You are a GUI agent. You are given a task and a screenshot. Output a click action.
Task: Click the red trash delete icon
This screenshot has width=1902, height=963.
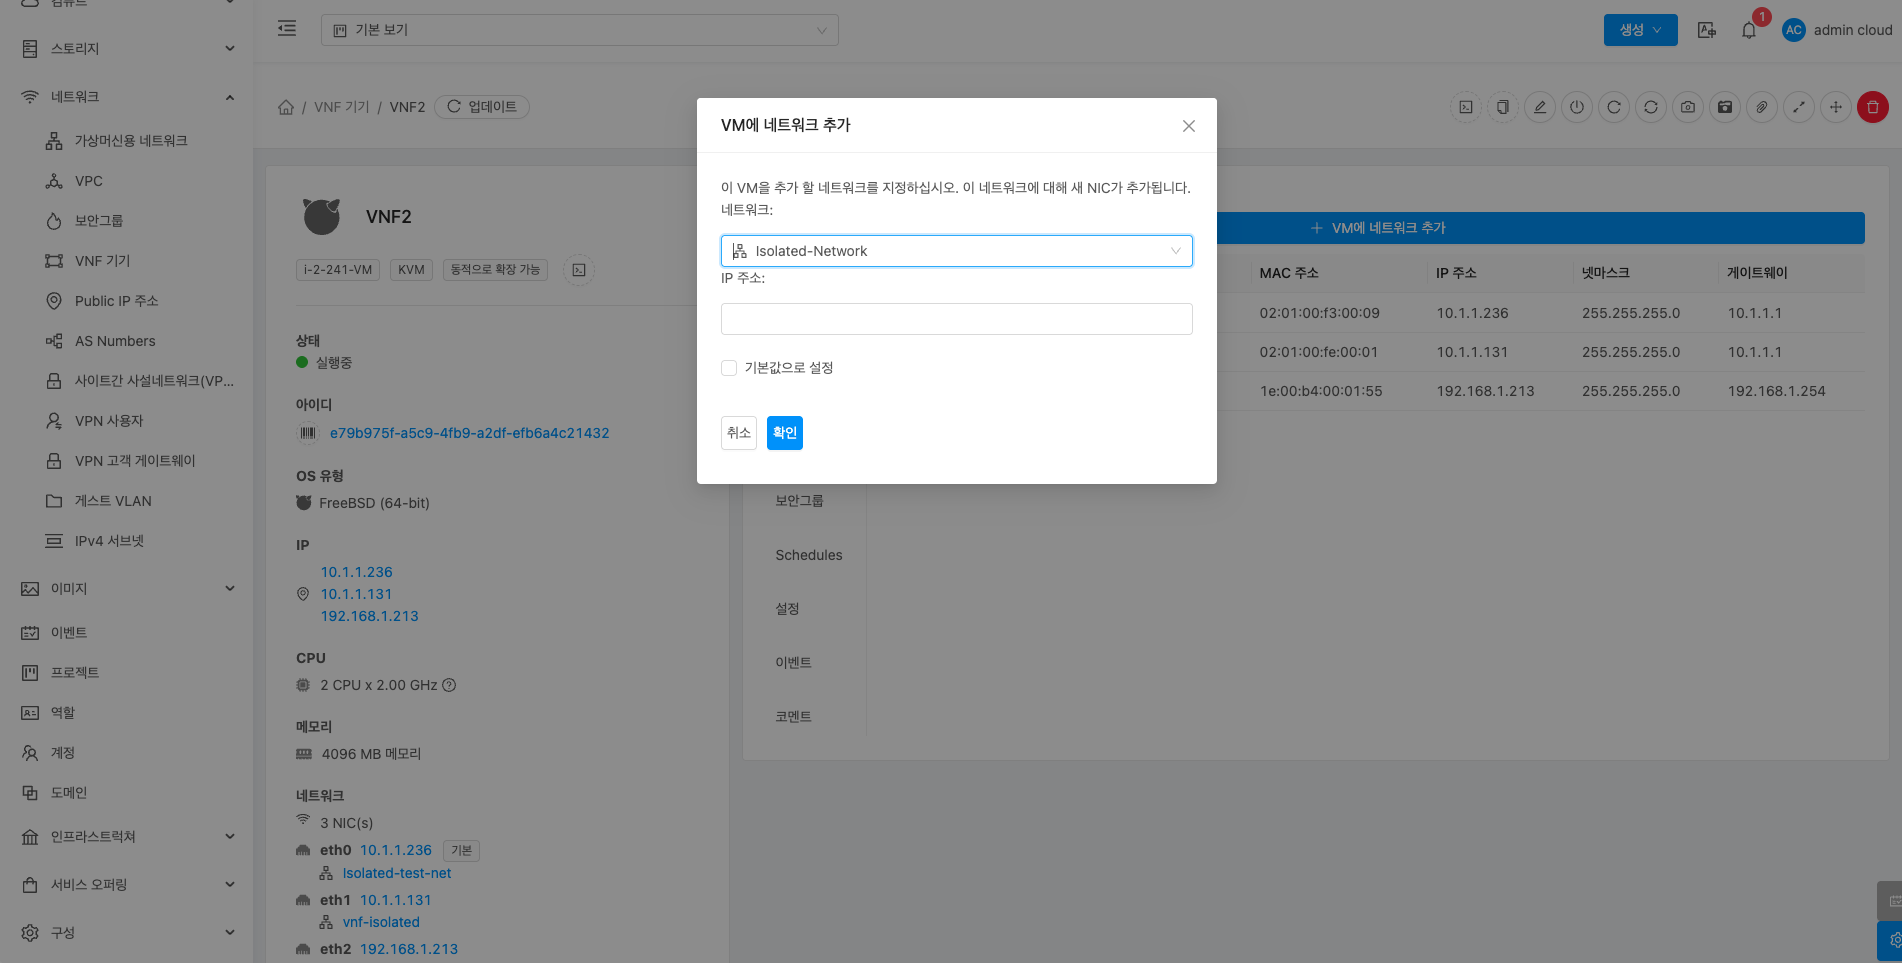(x=1872, y=107)
